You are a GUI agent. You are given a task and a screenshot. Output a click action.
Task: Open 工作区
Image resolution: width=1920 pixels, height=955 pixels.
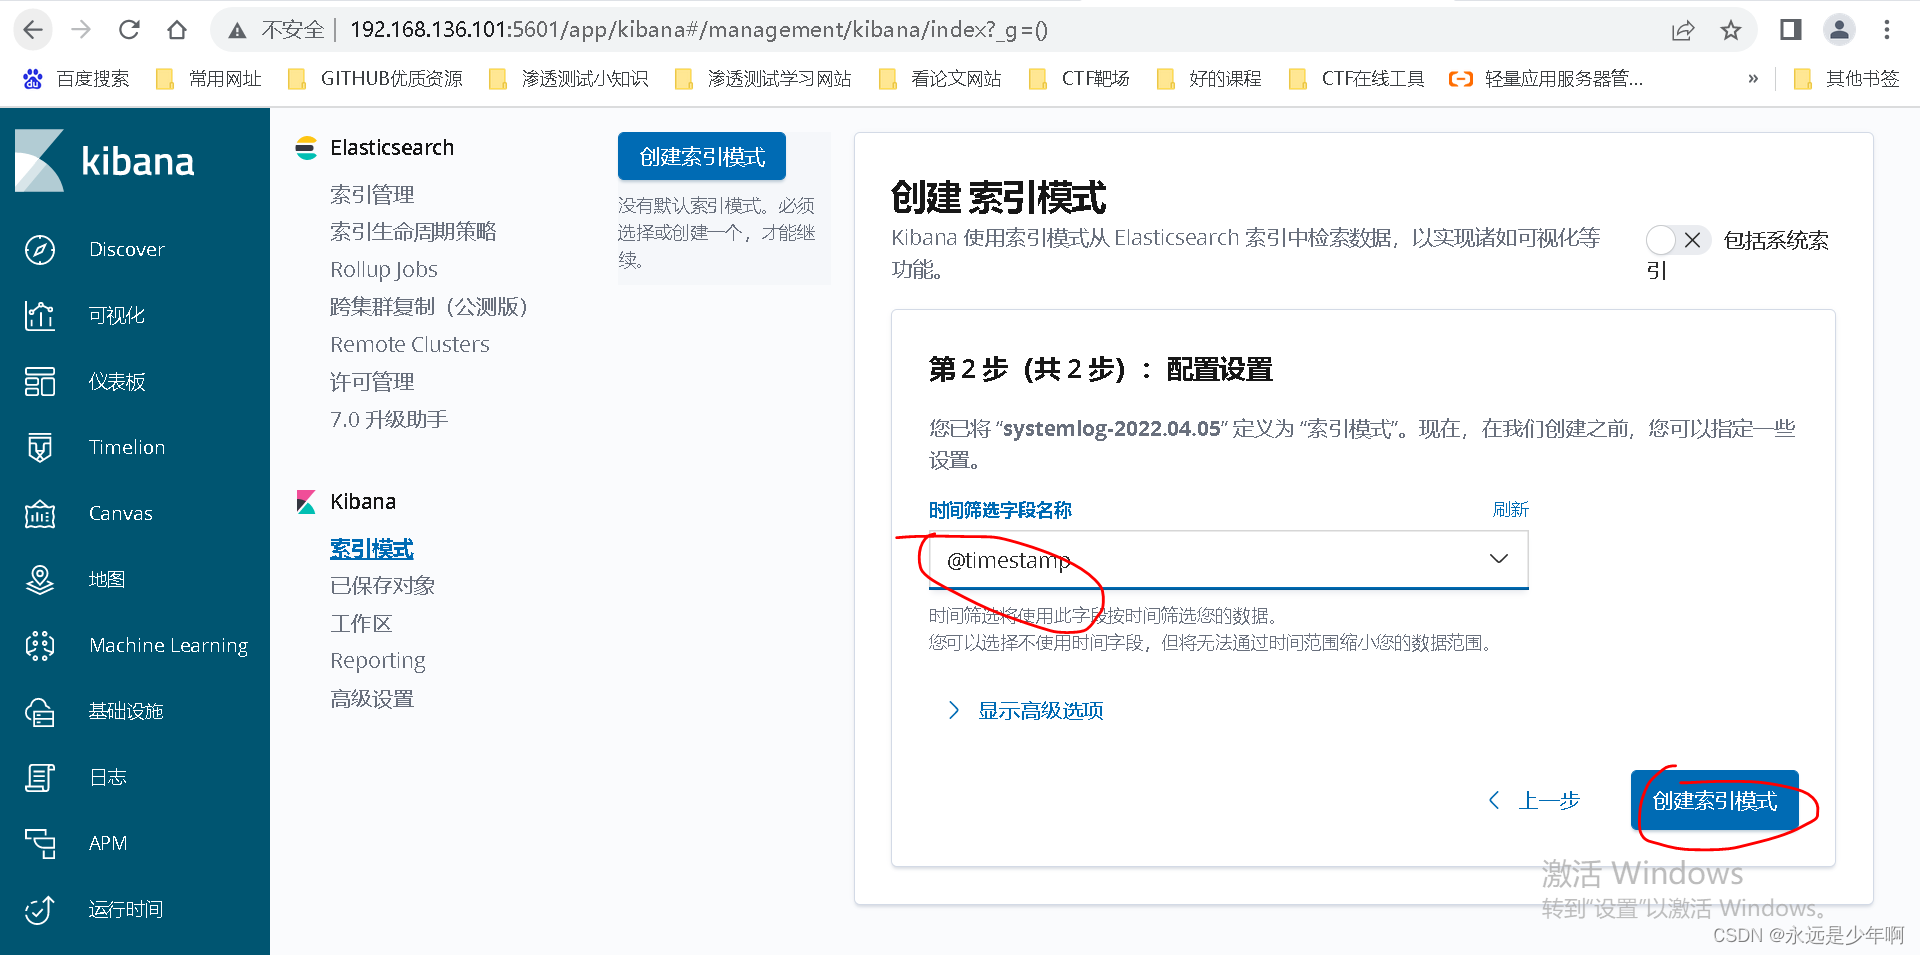361,623
